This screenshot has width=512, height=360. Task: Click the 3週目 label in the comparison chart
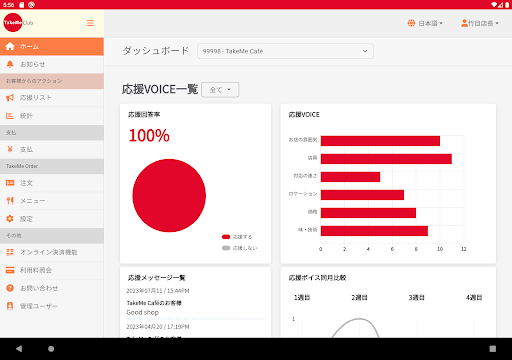417,297
